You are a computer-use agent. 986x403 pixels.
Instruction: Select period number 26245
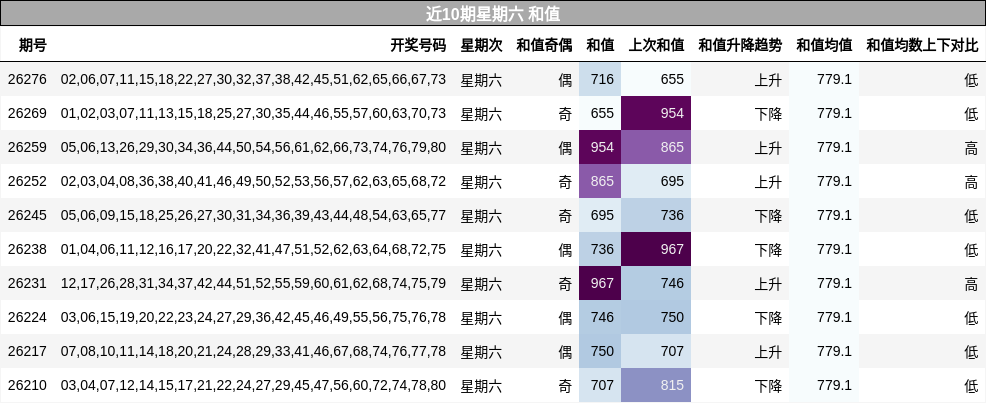(27, 216)
